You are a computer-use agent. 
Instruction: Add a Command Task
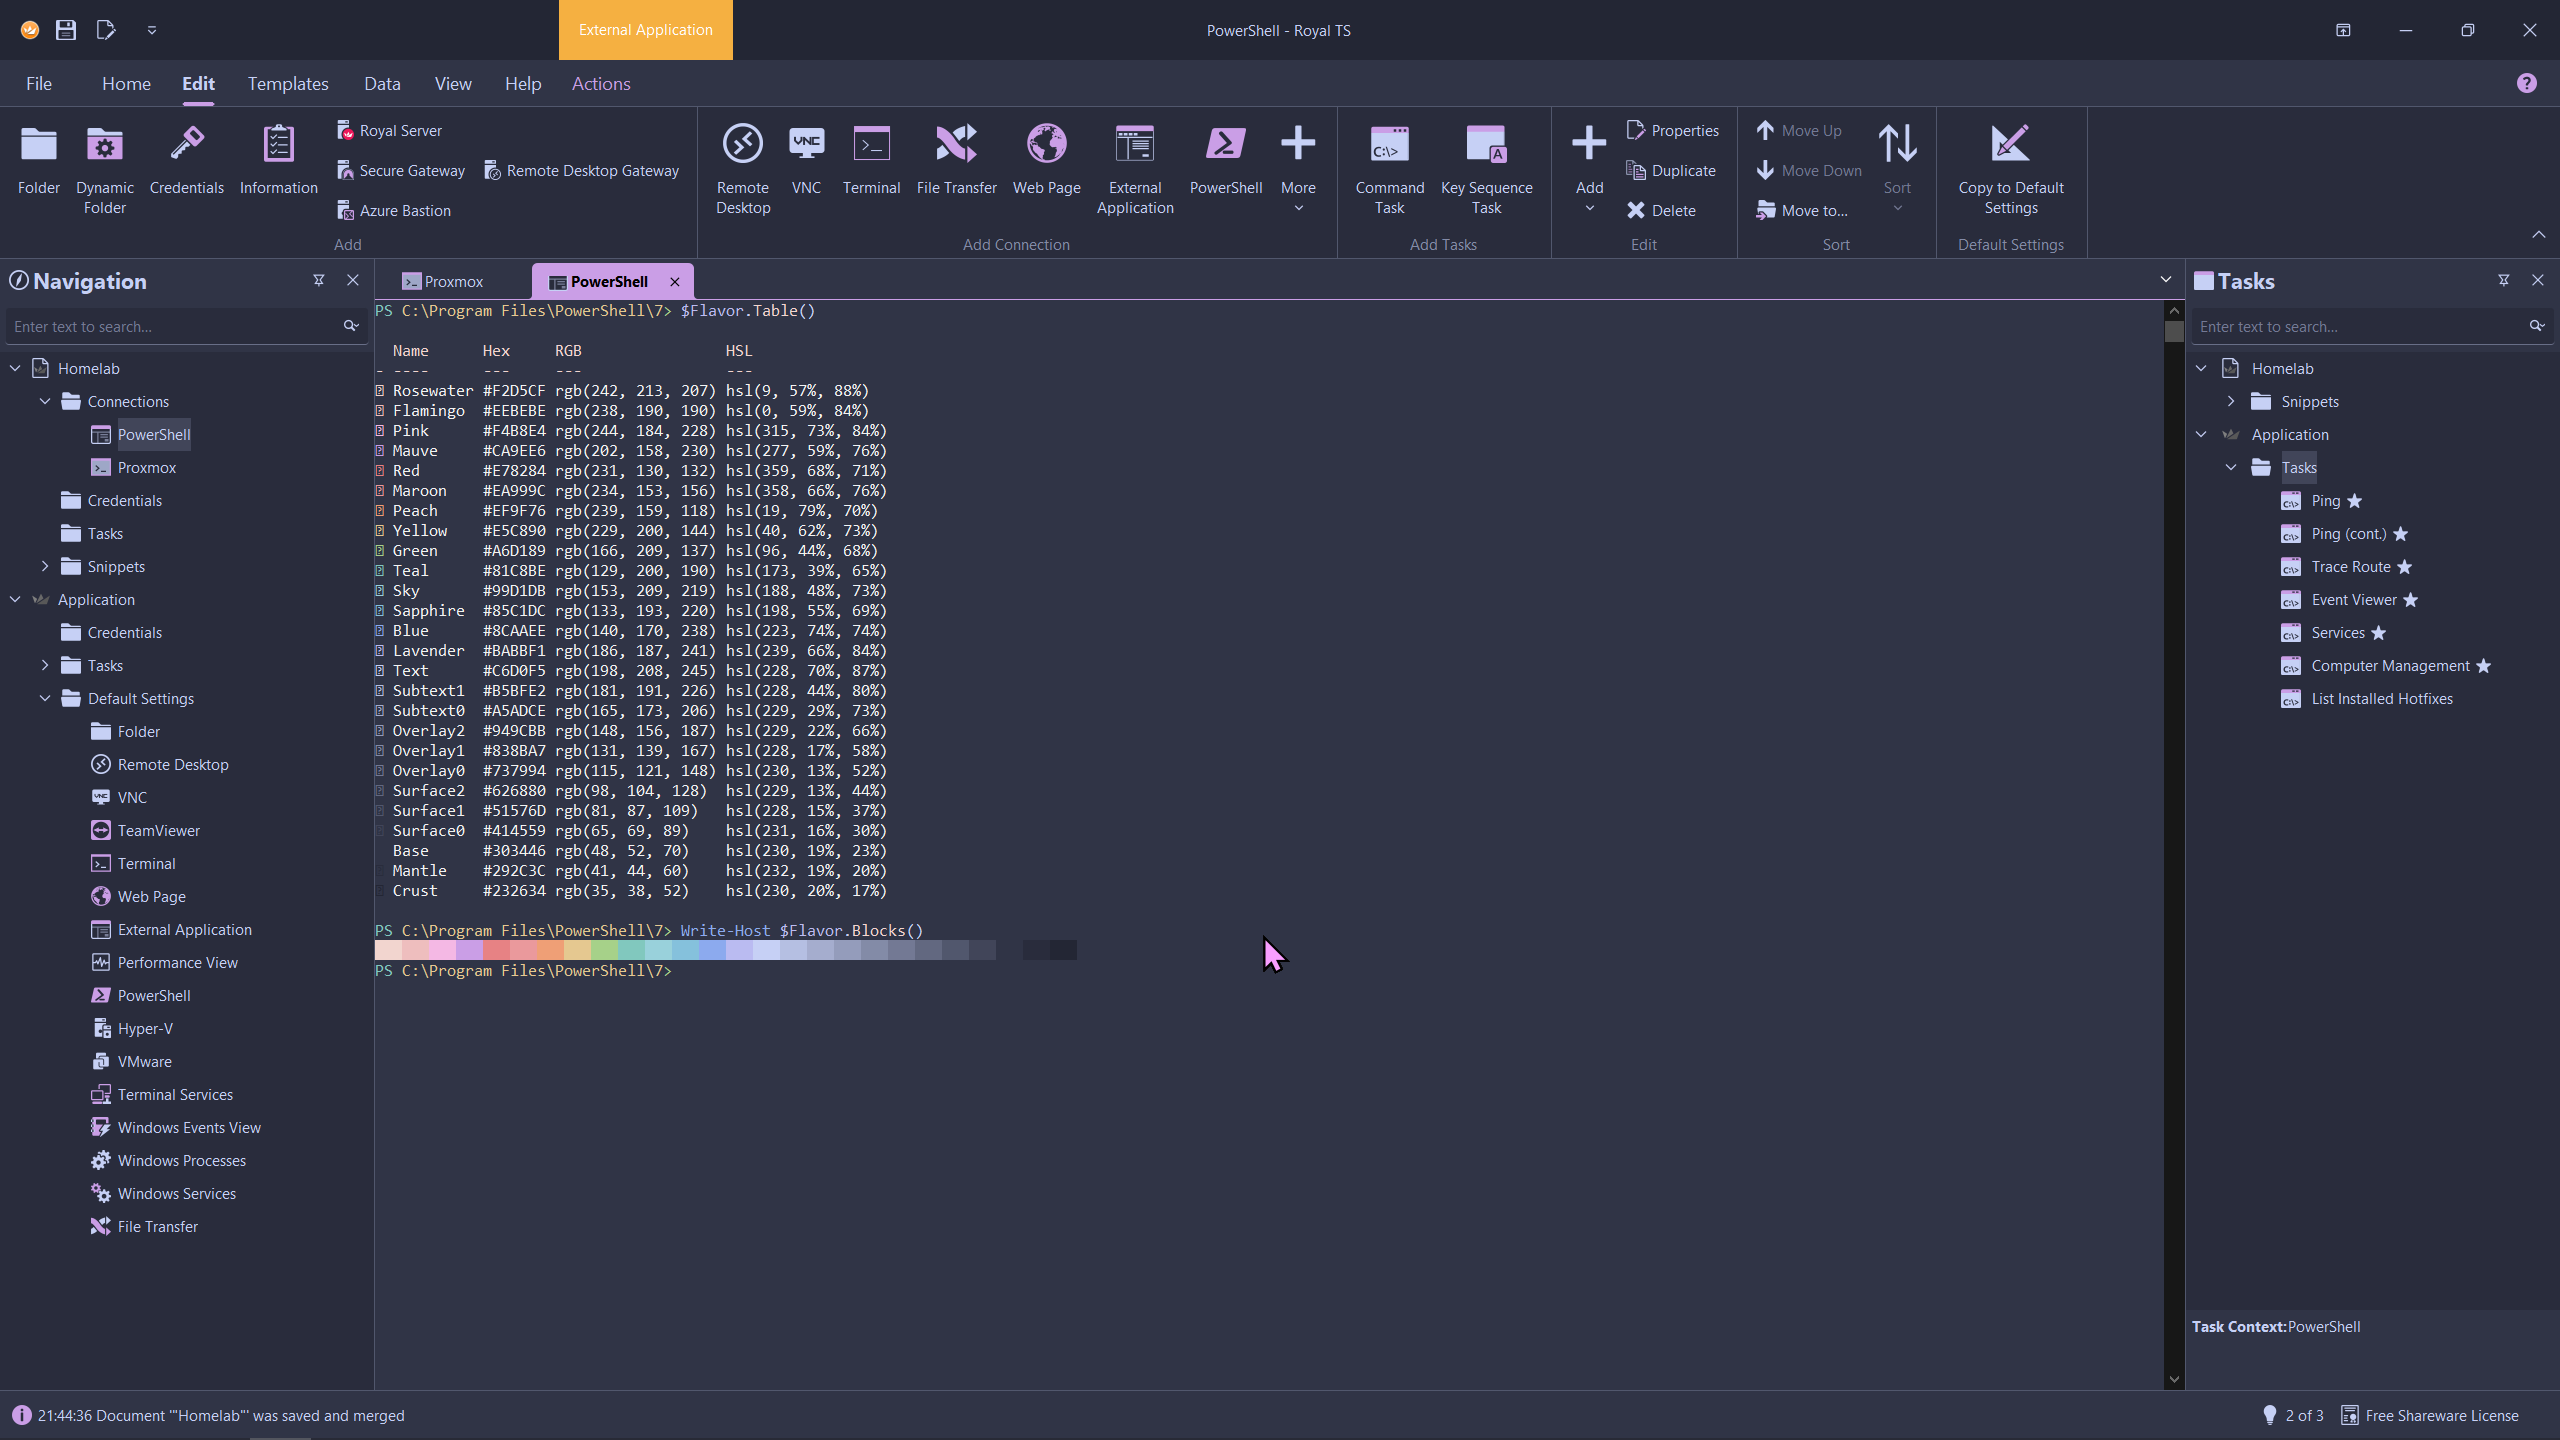coord(1389,167)
